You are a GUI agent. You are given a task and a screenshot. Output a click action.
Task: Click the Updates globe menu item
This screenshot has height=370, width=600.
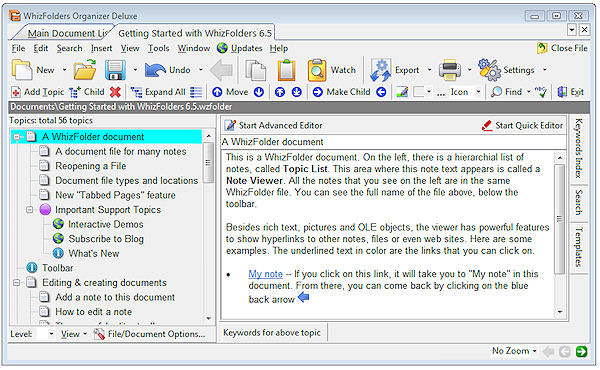pos(240,49)
